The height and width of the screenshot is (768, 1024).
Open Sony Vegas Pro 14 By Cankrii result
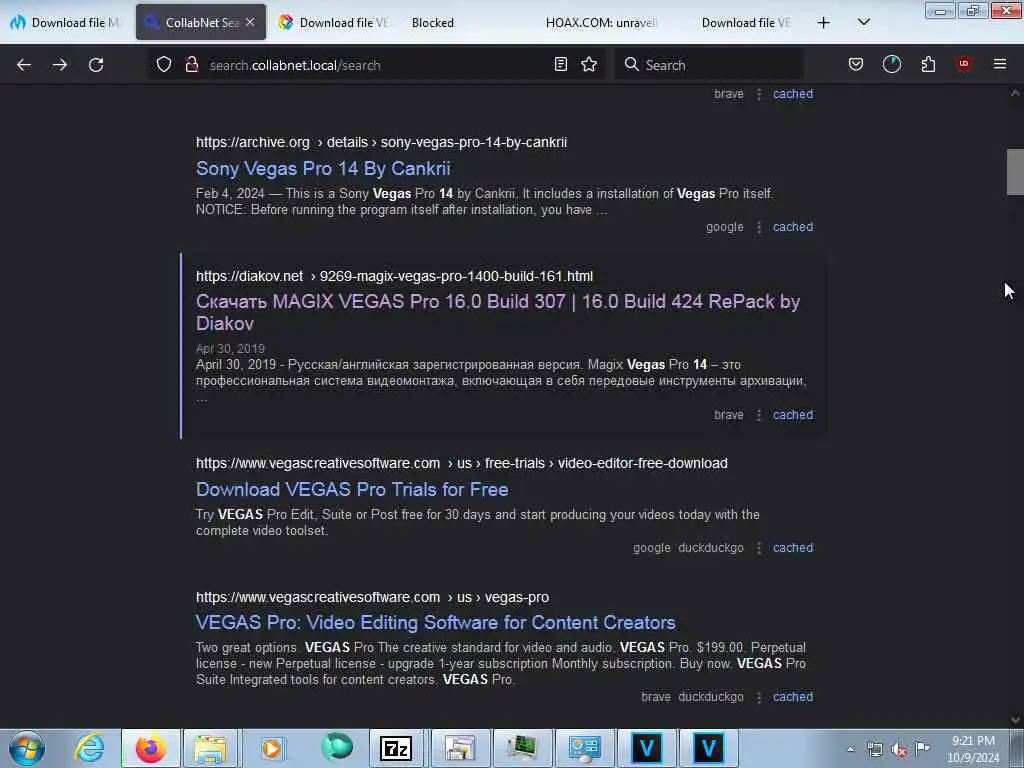(x=323, y=168)
